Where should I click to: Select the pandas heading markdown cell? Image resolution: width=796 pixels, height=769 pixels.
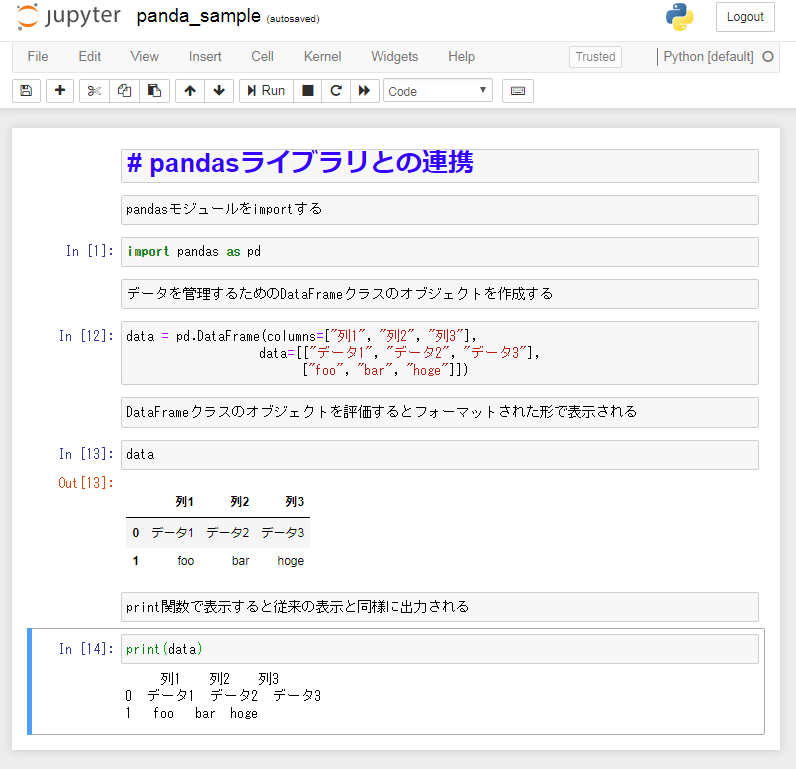click(x=440, y=166)
